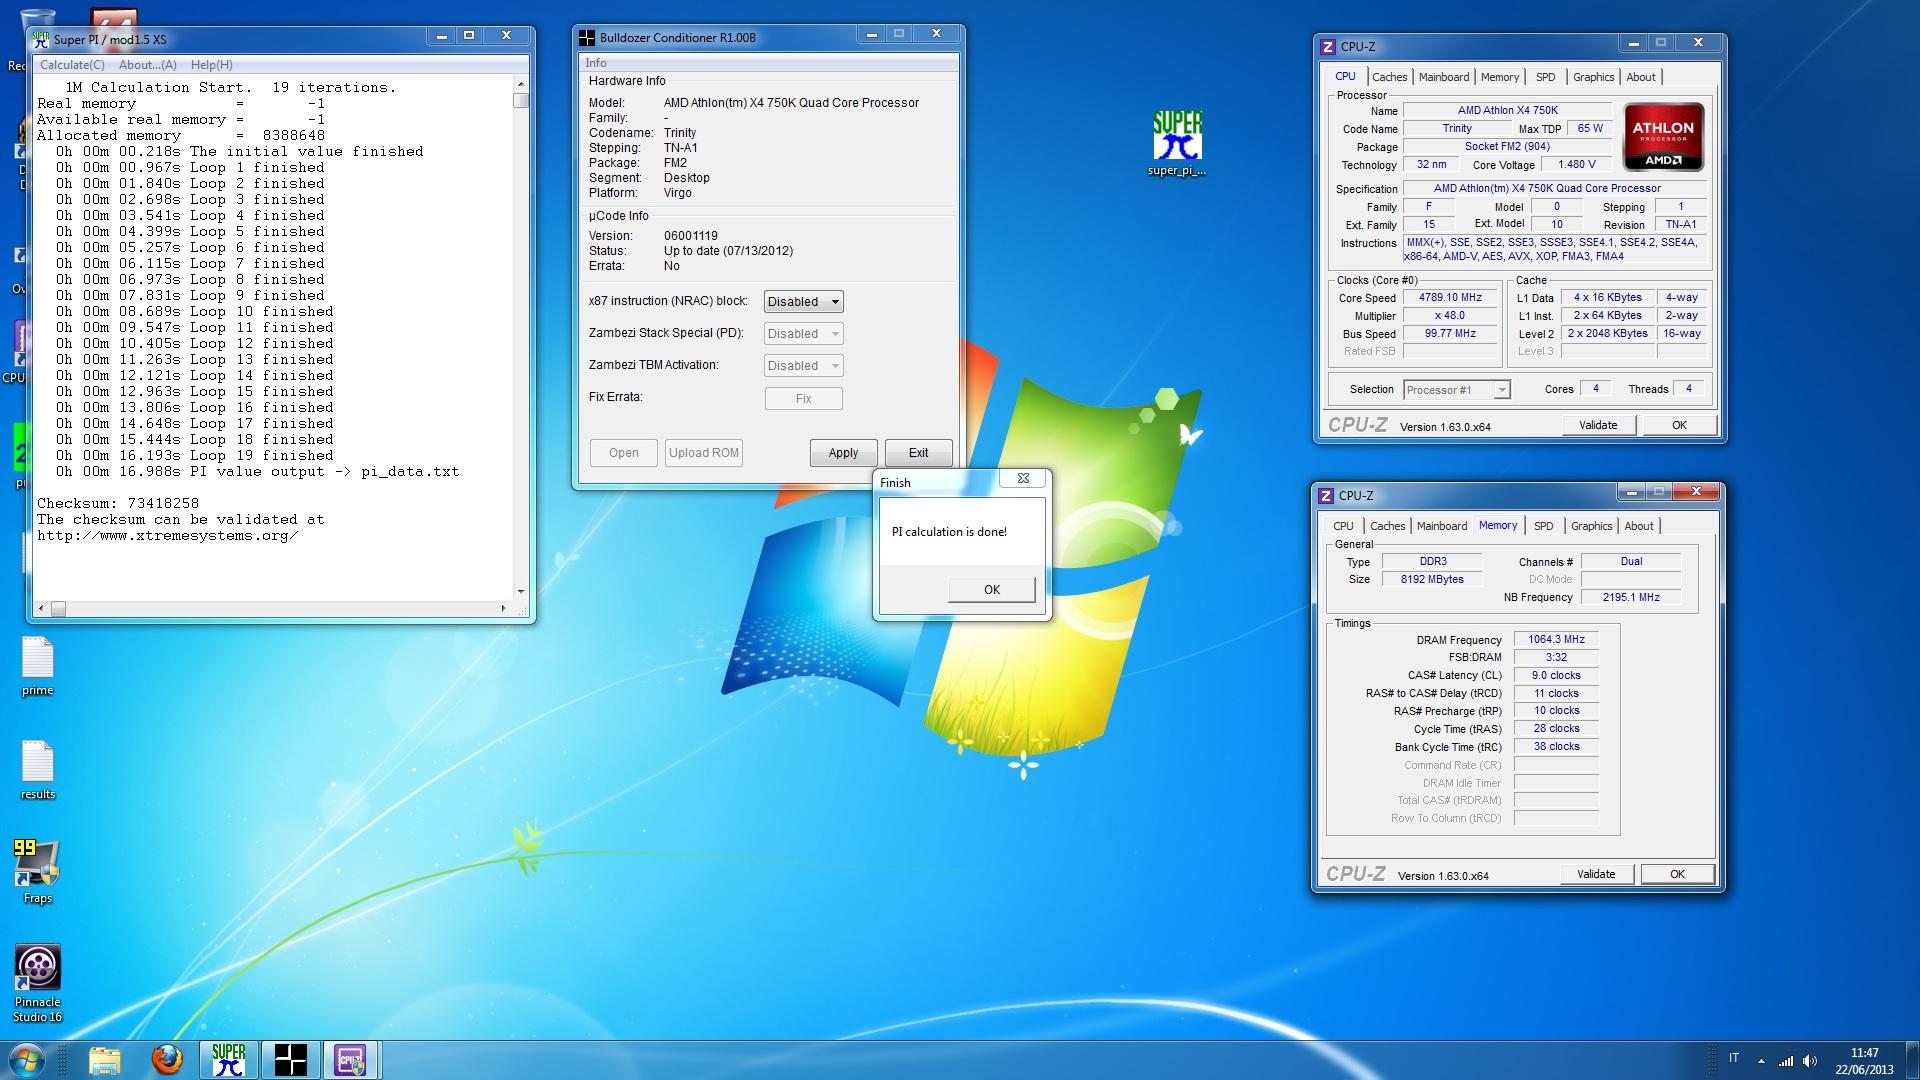Click the Upload ROM button
The height and width of the screenshot is (1080, 1920).
click(x=704, y=453)
